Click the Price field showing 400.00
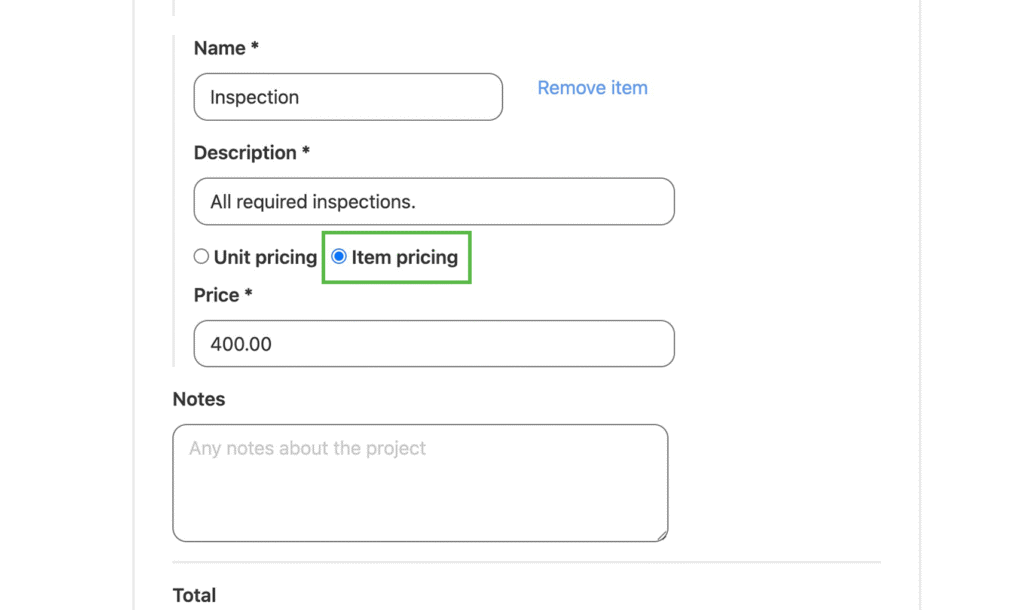This screenshot has height=610, width=1024. pos(434,344)
